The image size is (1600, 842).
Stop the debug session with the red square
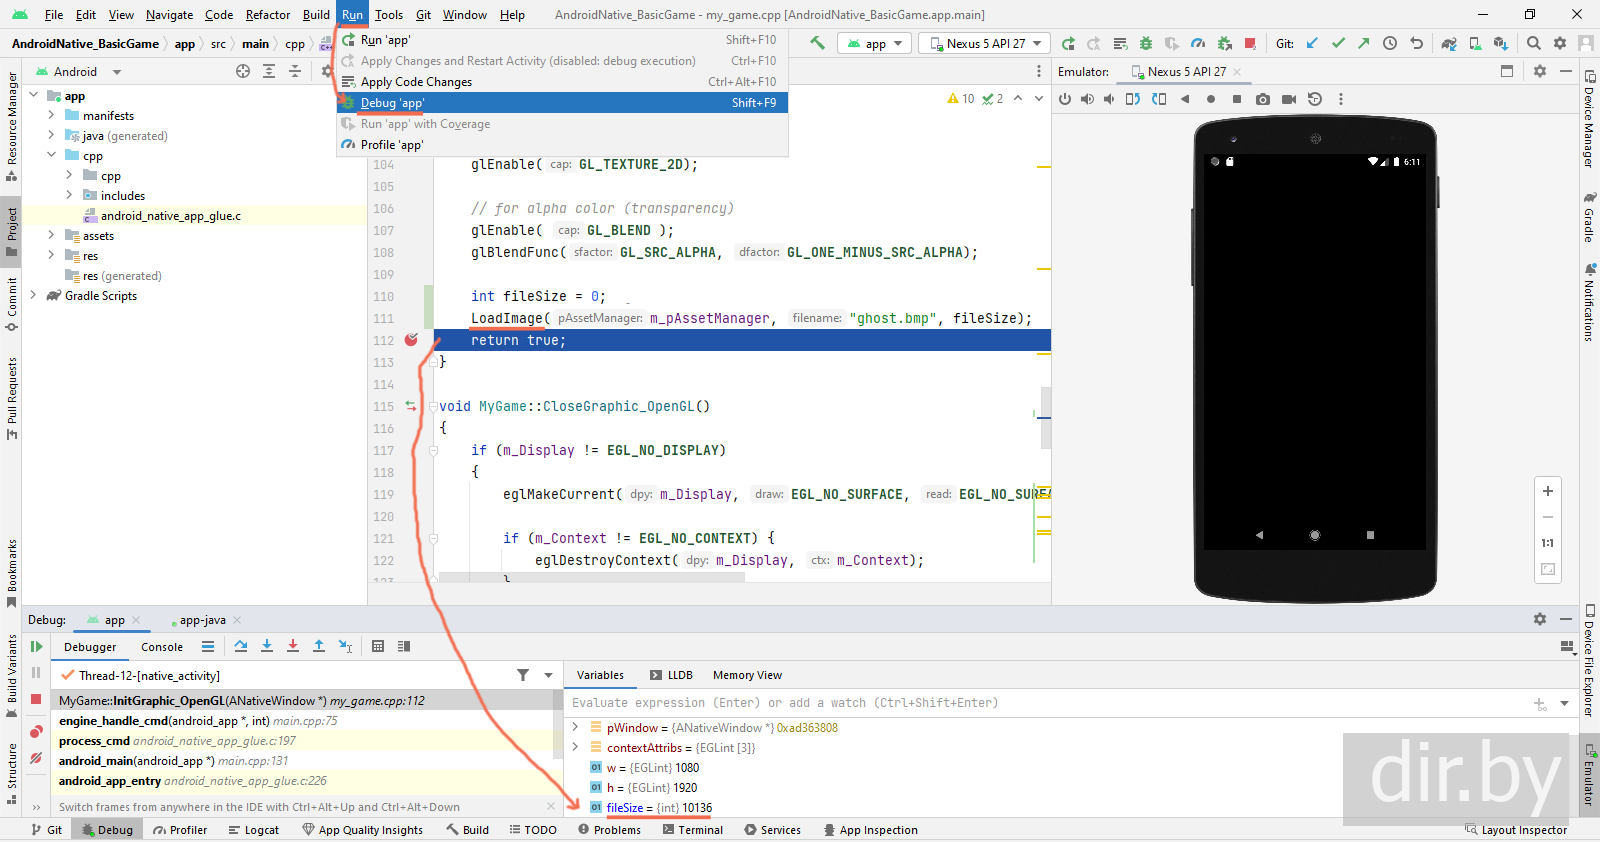pyautogui.click(x=36, y=699)
